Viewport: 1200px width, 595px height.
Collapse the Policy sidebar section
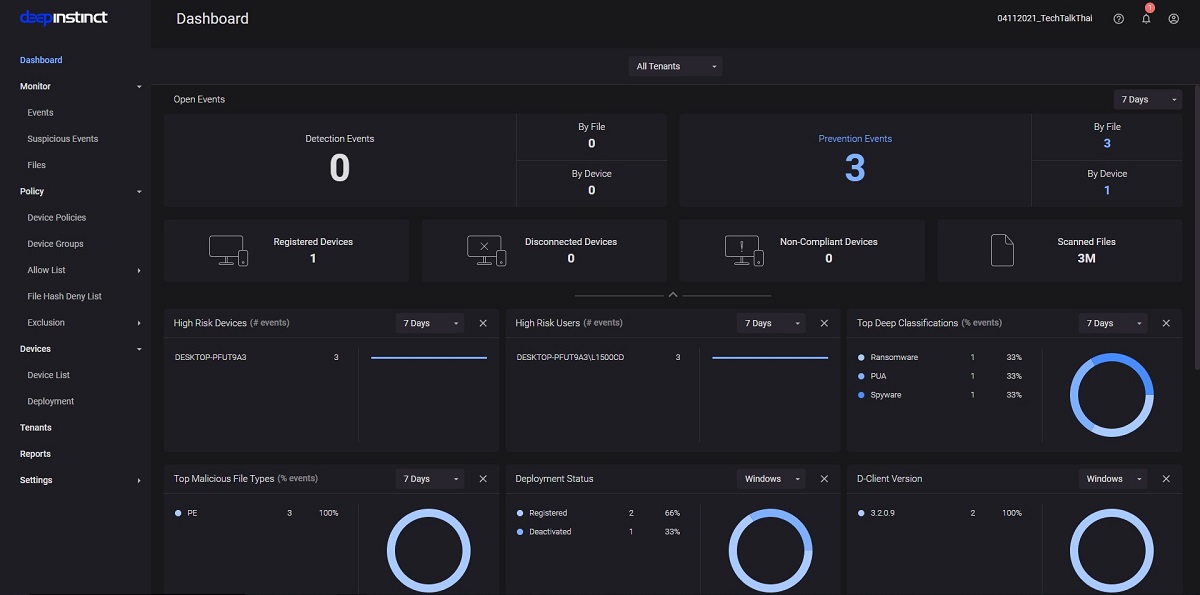pos(139,192)
